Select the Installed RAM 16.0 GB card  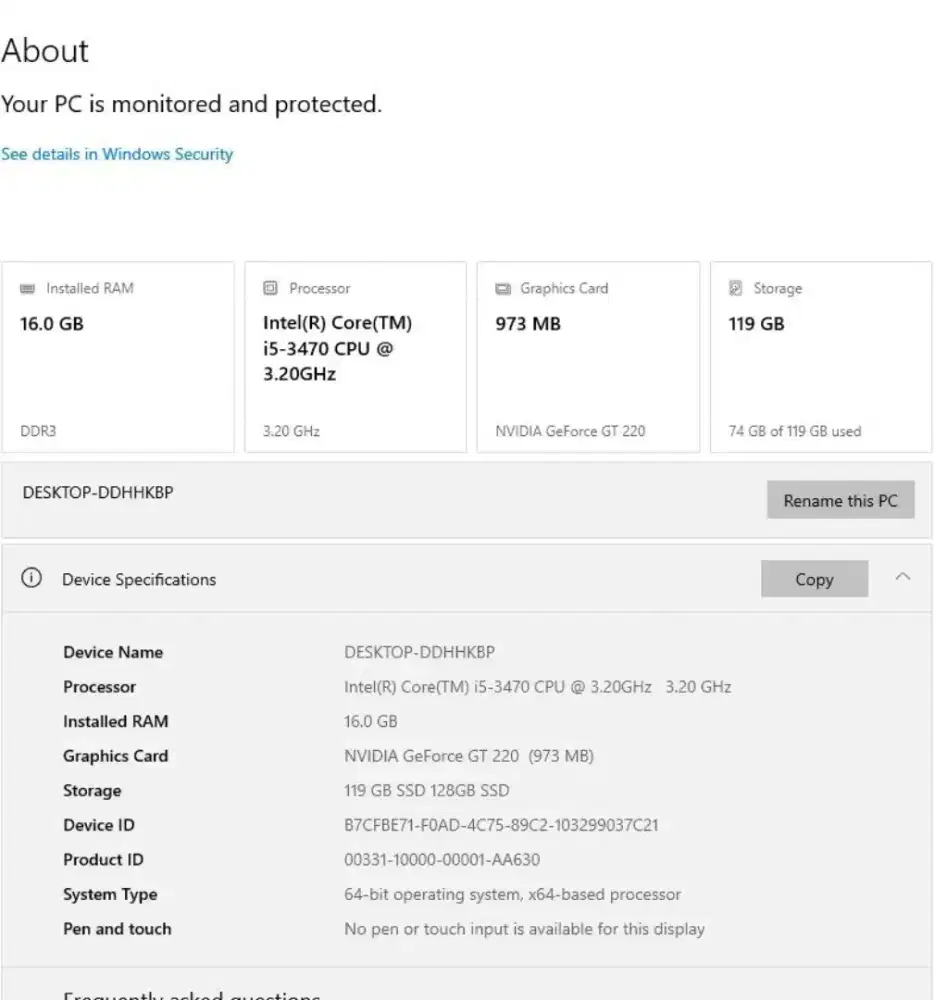pyautogui.click(x=118, y=357)
